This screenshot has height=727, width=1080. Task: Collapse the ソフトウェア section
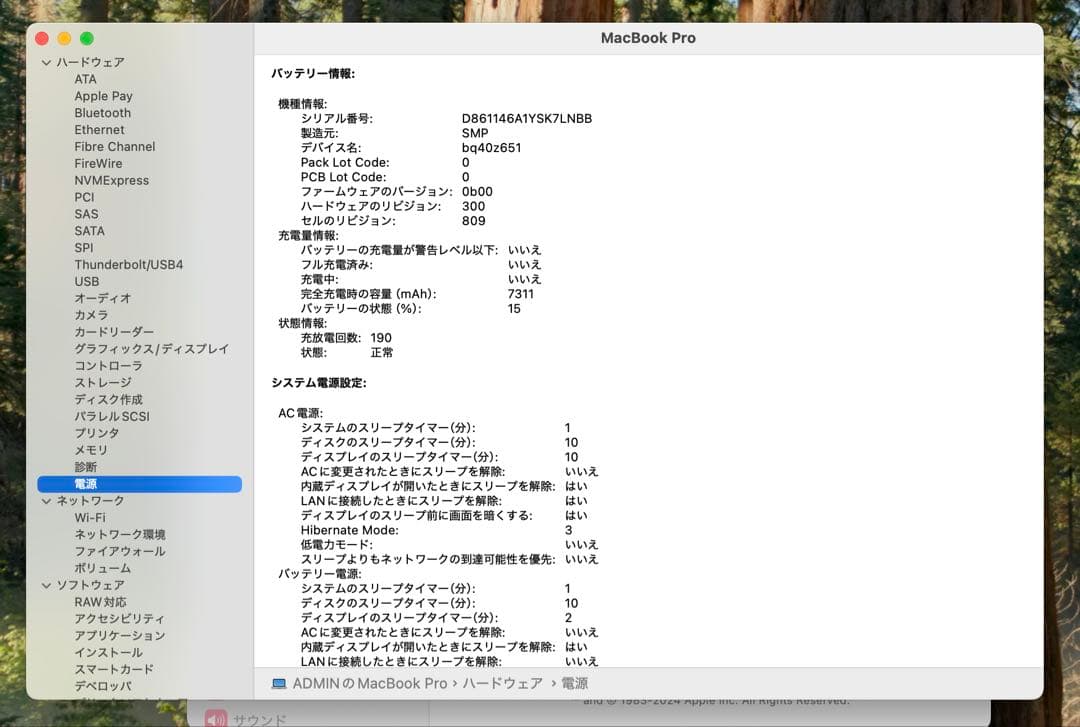46,585
